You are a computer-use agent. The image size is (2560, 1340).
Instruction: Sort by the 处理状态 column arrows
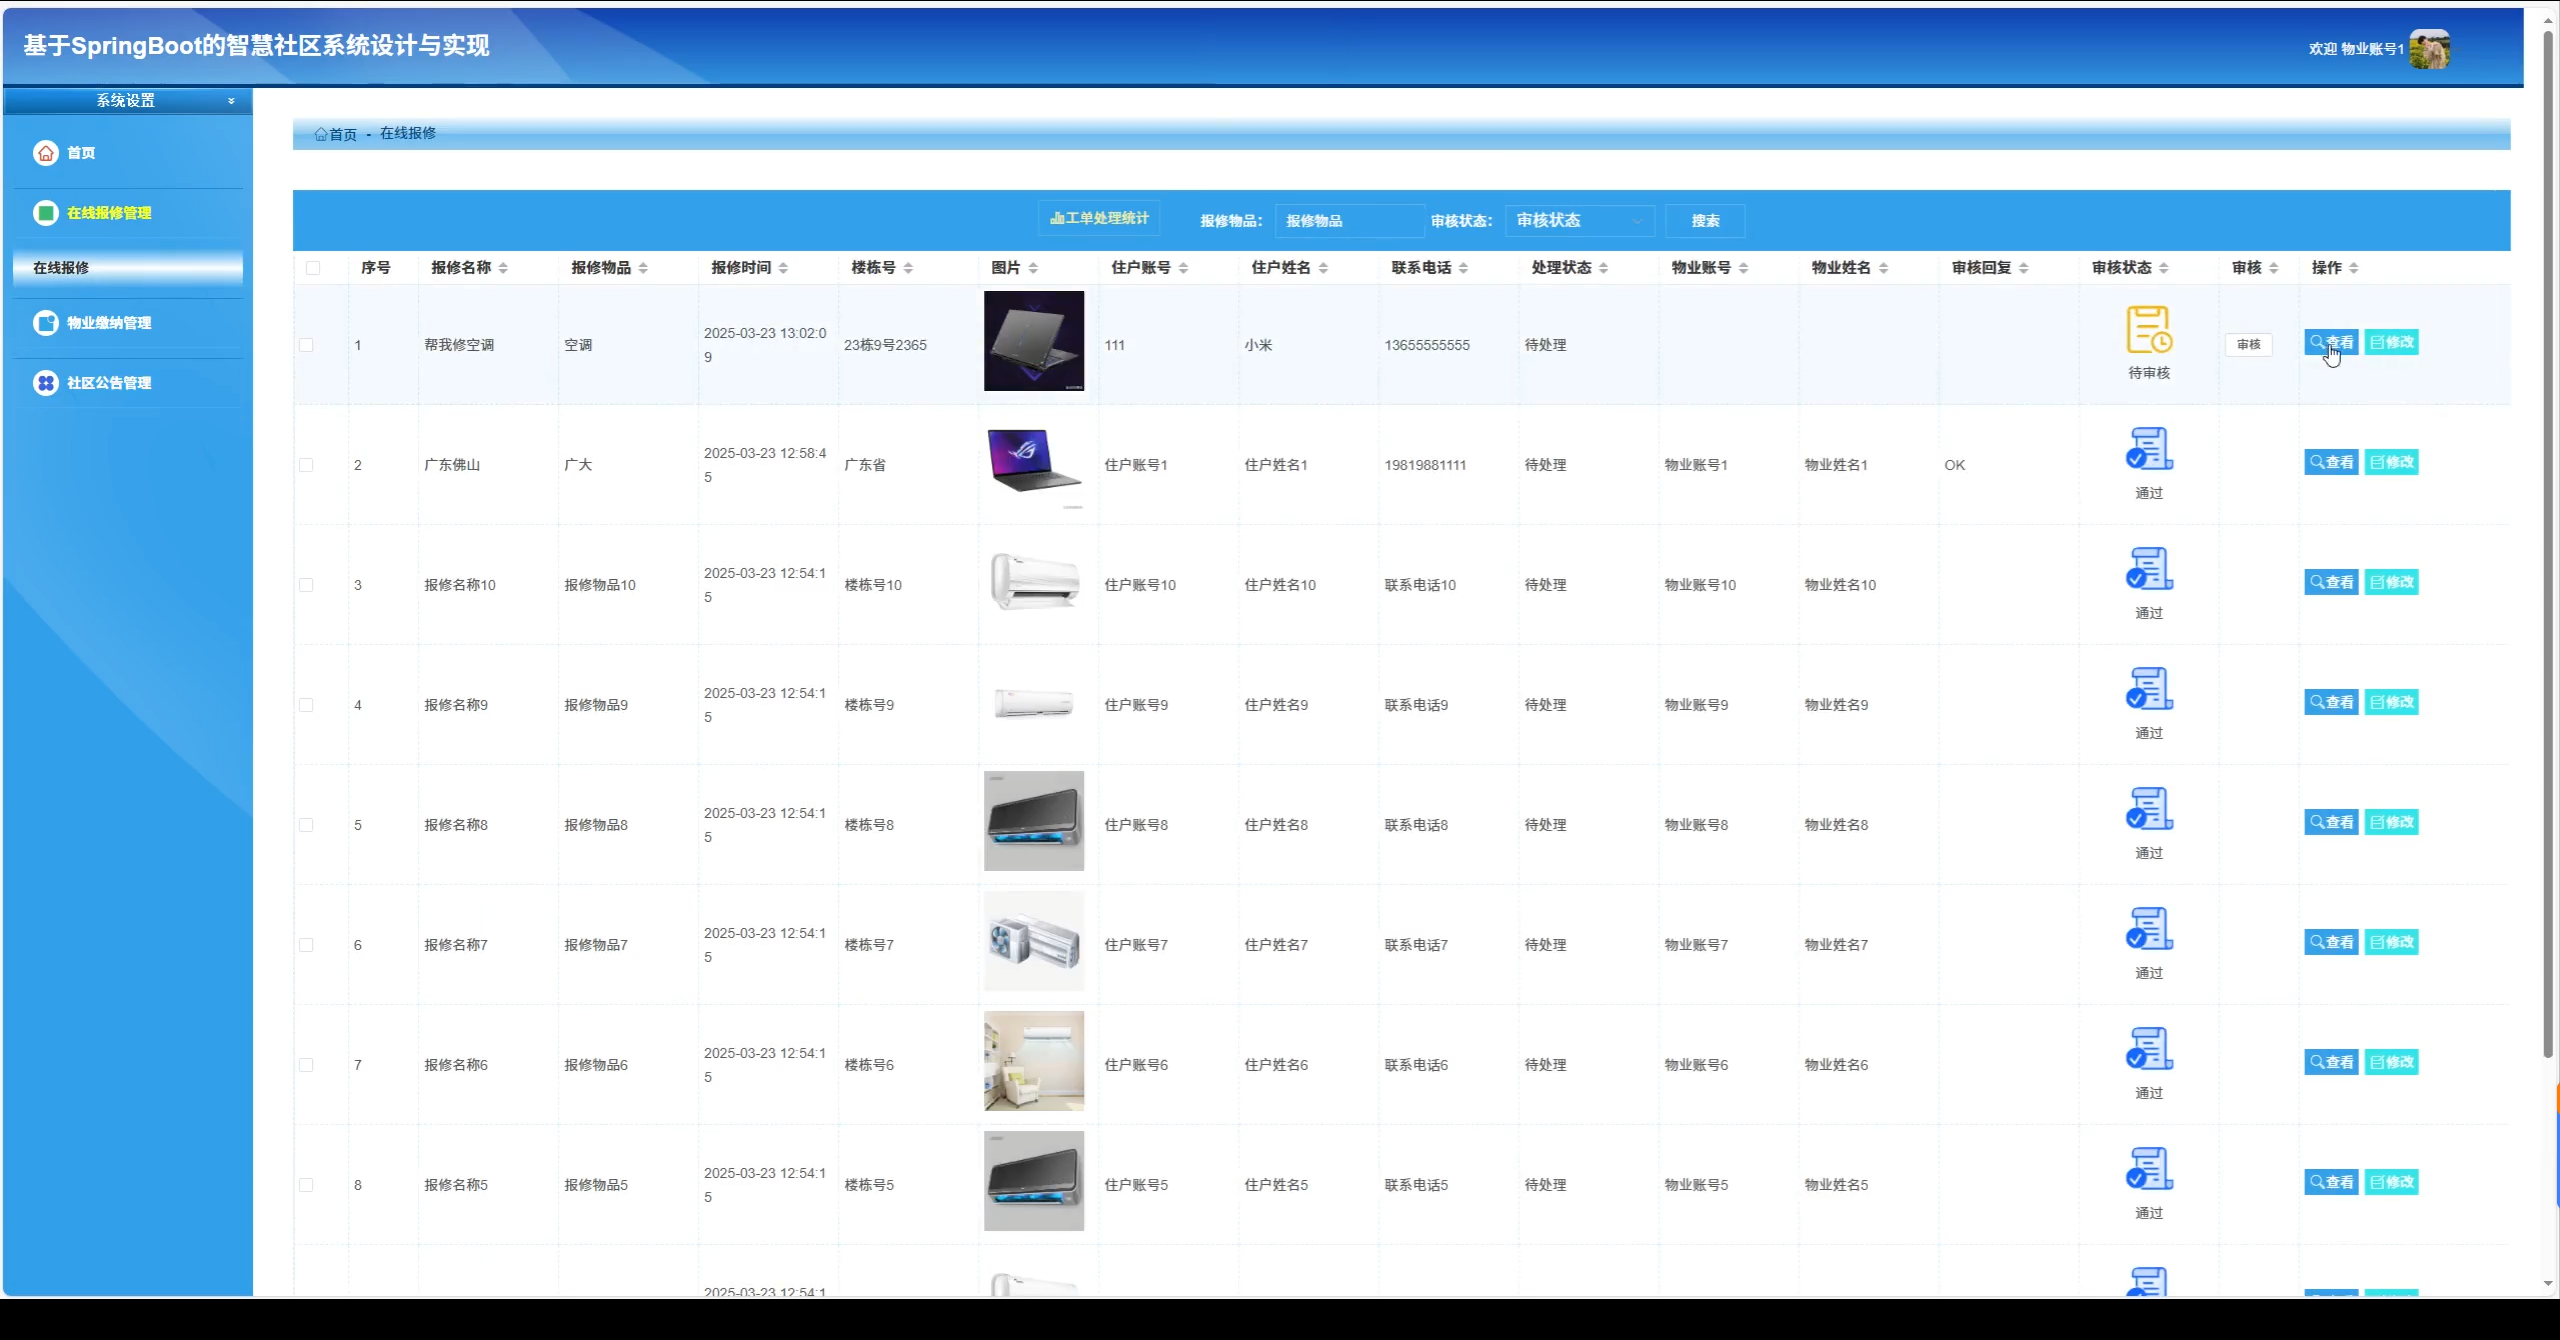tap(1603, 268)
